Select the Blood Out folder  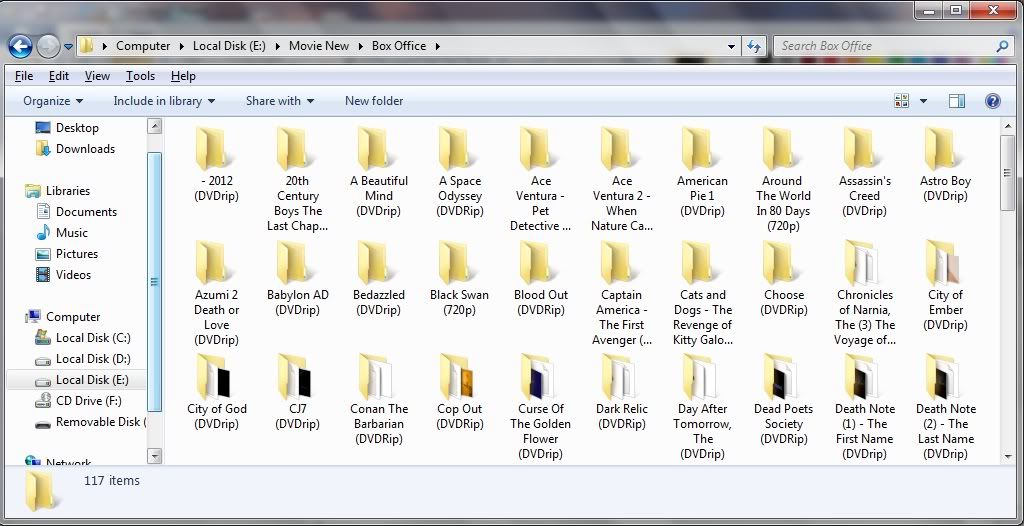(x=541, y=278)
